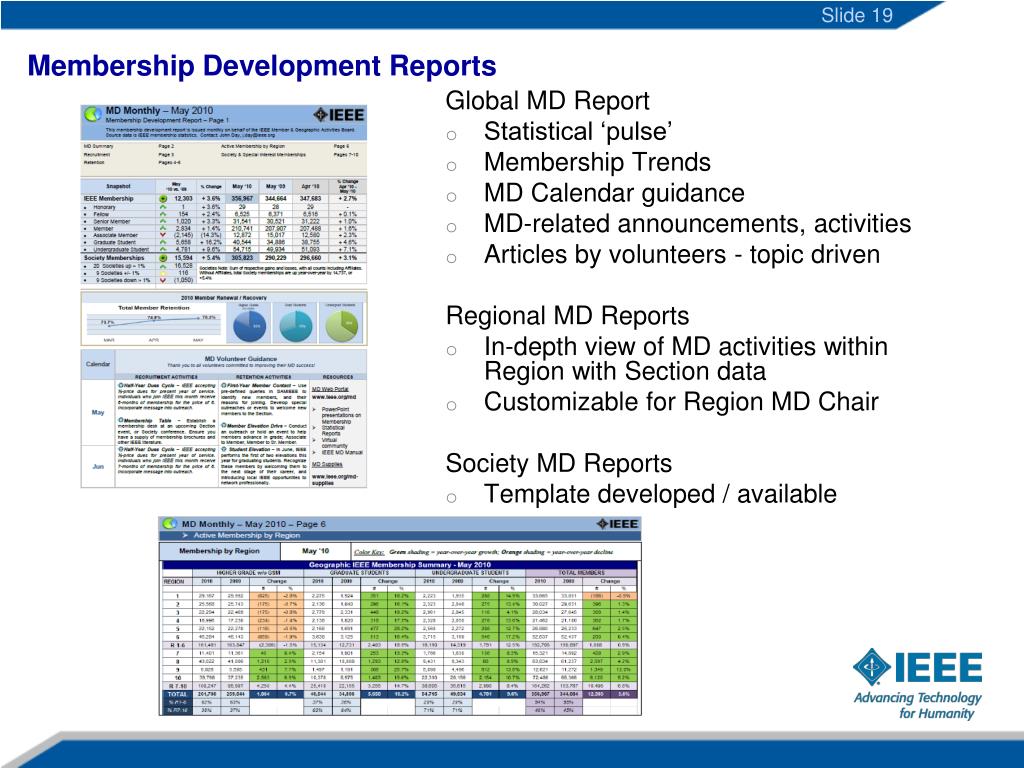Click the IEEE logo at bottom right
The height and width of the screenshot is (768, 1024).
click(918, 683)
